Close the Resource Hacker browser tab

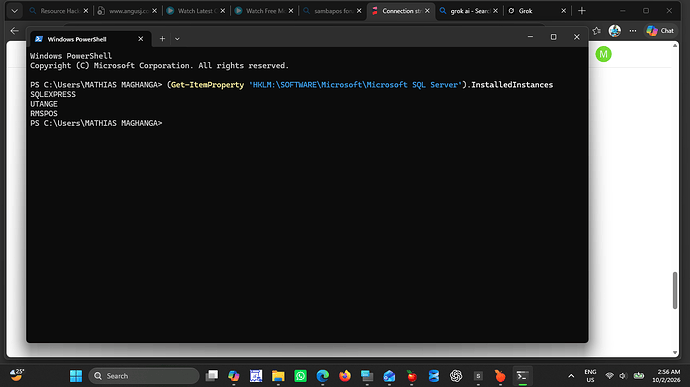[86, 11]
